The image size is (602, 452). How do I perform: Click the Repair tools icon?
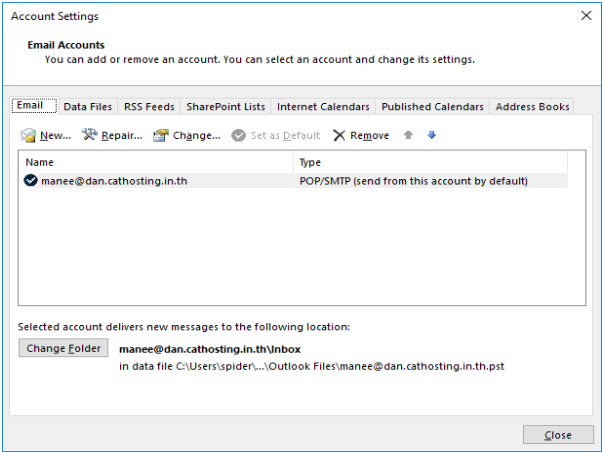90,135
